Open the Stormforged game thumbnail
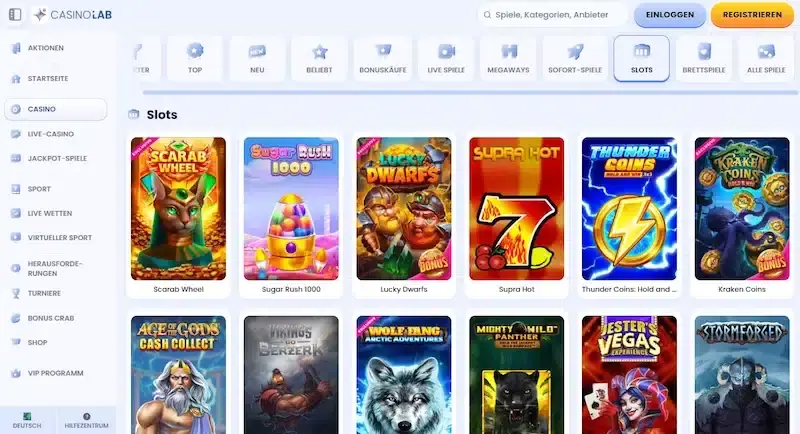 click(x=742, y=375)
